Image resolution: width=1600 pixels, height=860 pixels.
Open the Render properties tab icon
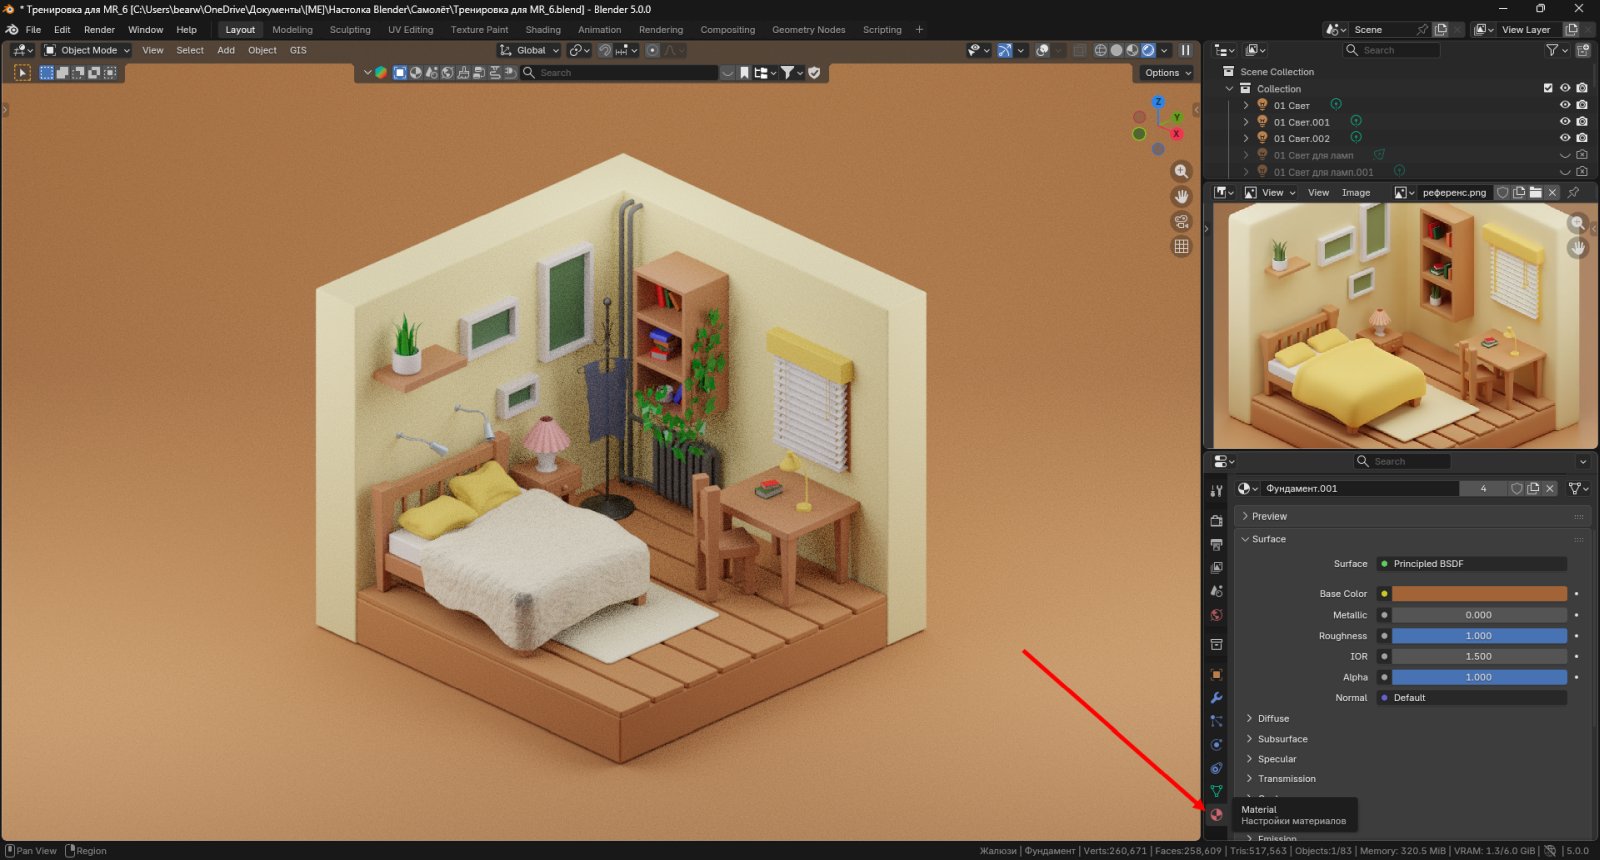pos(1216,521)
